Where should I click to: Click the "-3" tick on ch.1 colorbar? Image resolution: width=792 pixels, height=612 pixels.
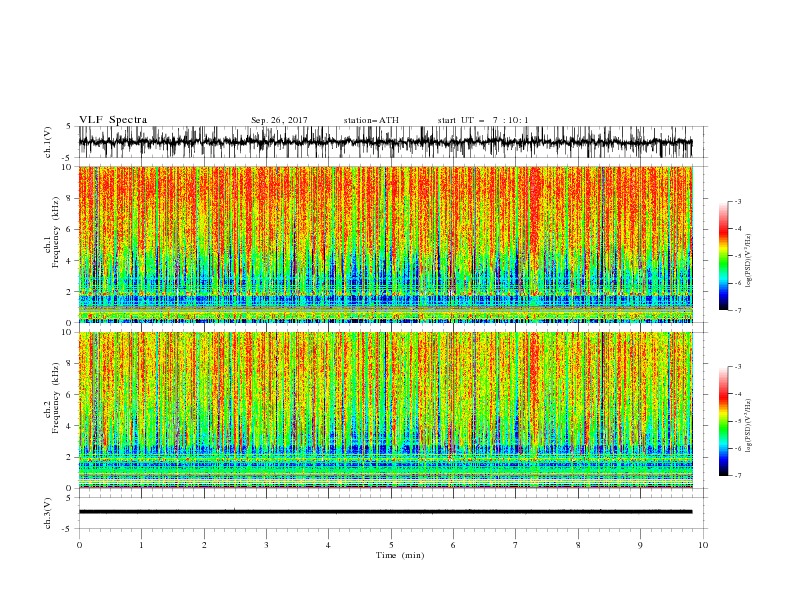tap(738, 201)
